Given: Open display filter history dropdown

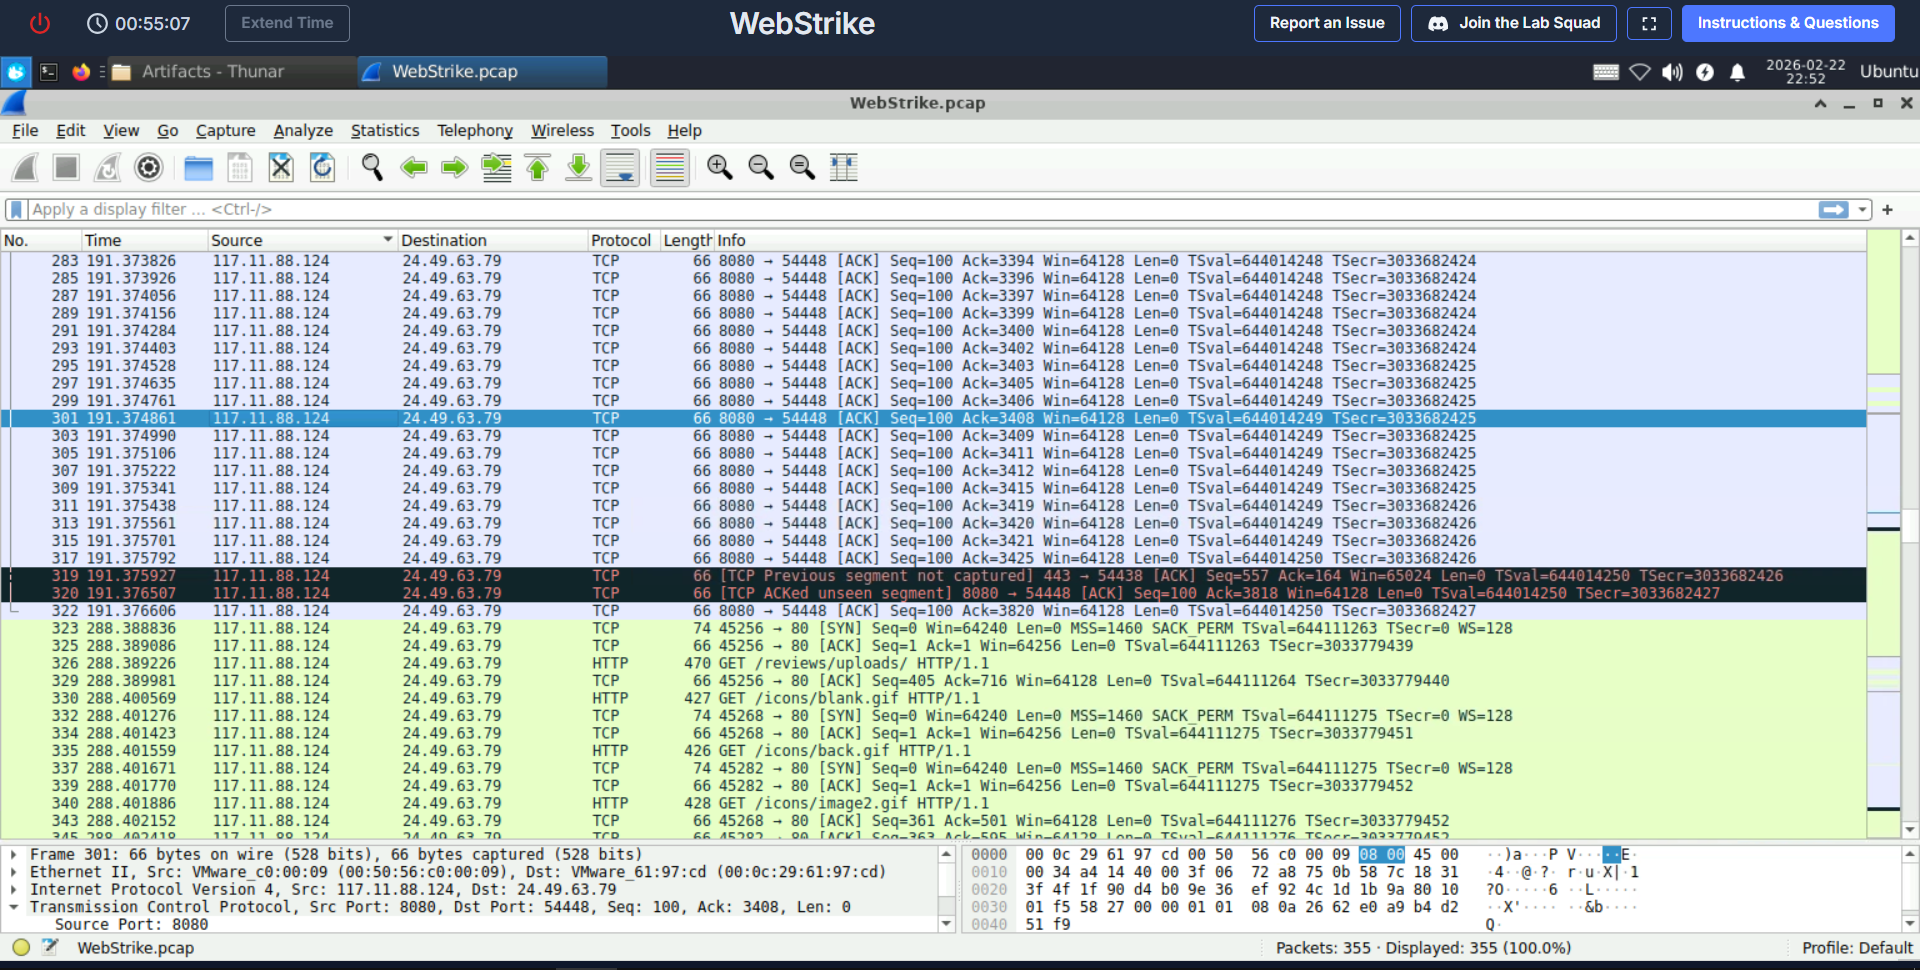Looking at the screenshot, I should click(x=1862, y=209).
